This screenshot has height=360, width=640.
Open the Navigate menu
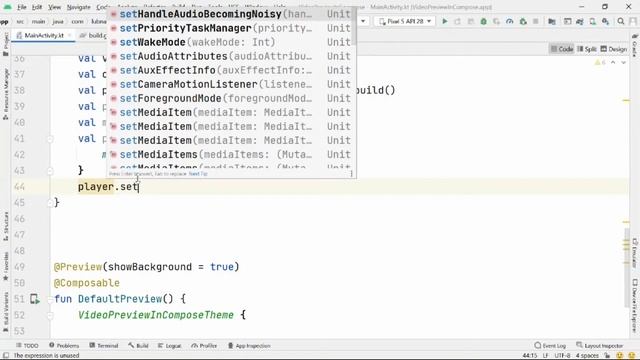point(78,7)
